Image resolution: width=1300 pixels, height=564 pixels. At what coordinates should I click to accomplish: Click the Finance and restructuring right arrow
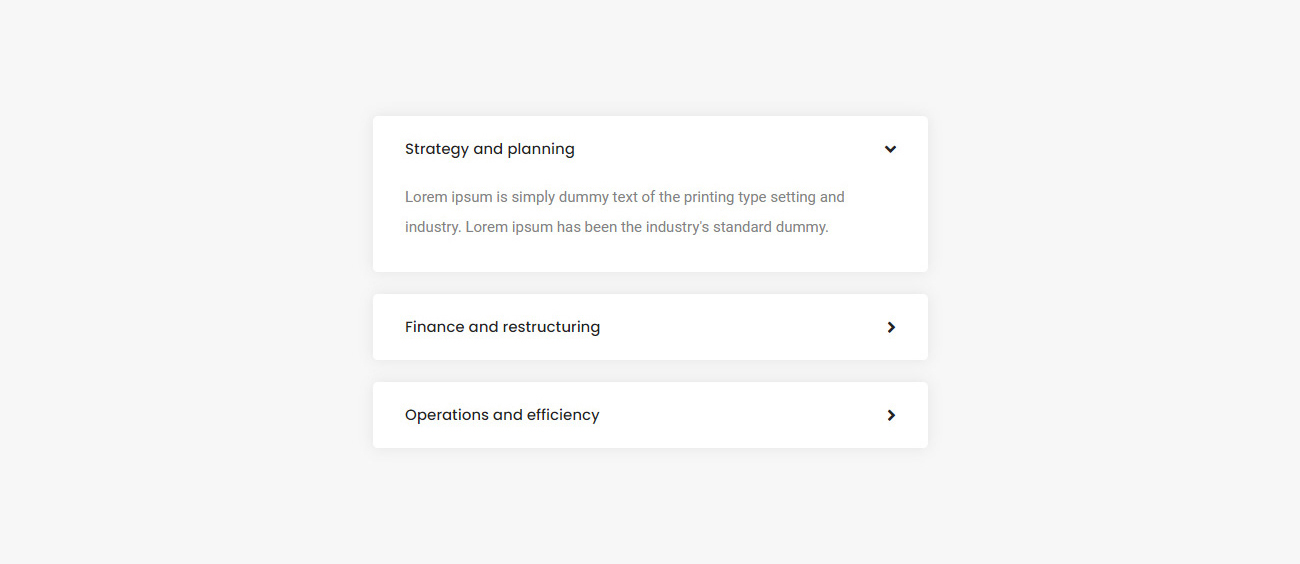coord(891,327)
